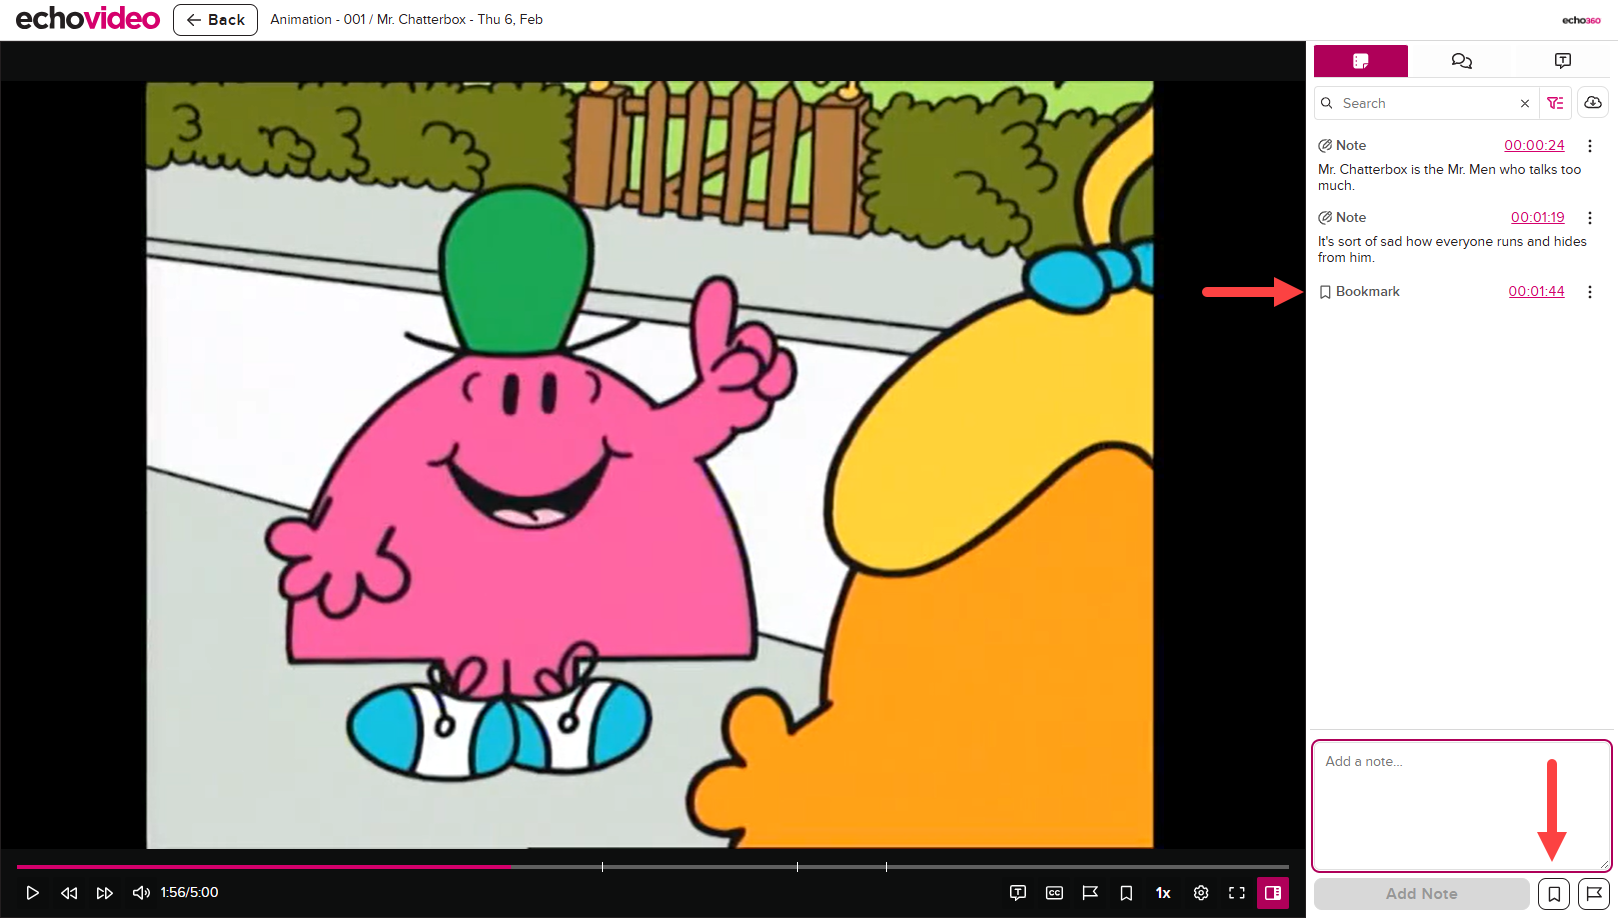Click the Add Note button
This screenshot has width=1618, height=918.
(x=1422, y=894)
